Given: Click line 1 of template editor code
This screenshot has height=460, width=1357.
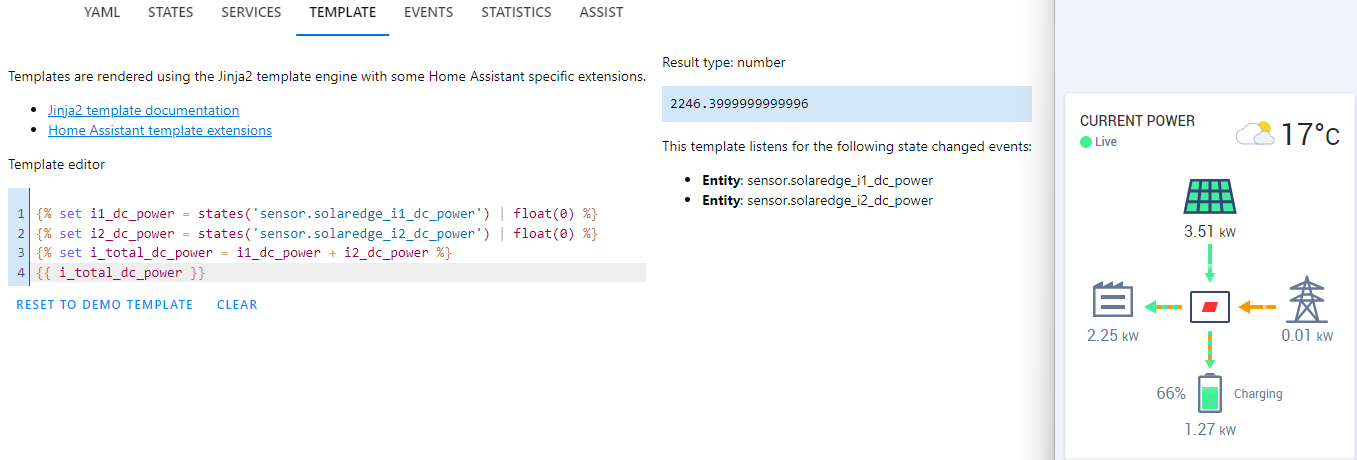Looking at the screenshot, I should (316, 214).
